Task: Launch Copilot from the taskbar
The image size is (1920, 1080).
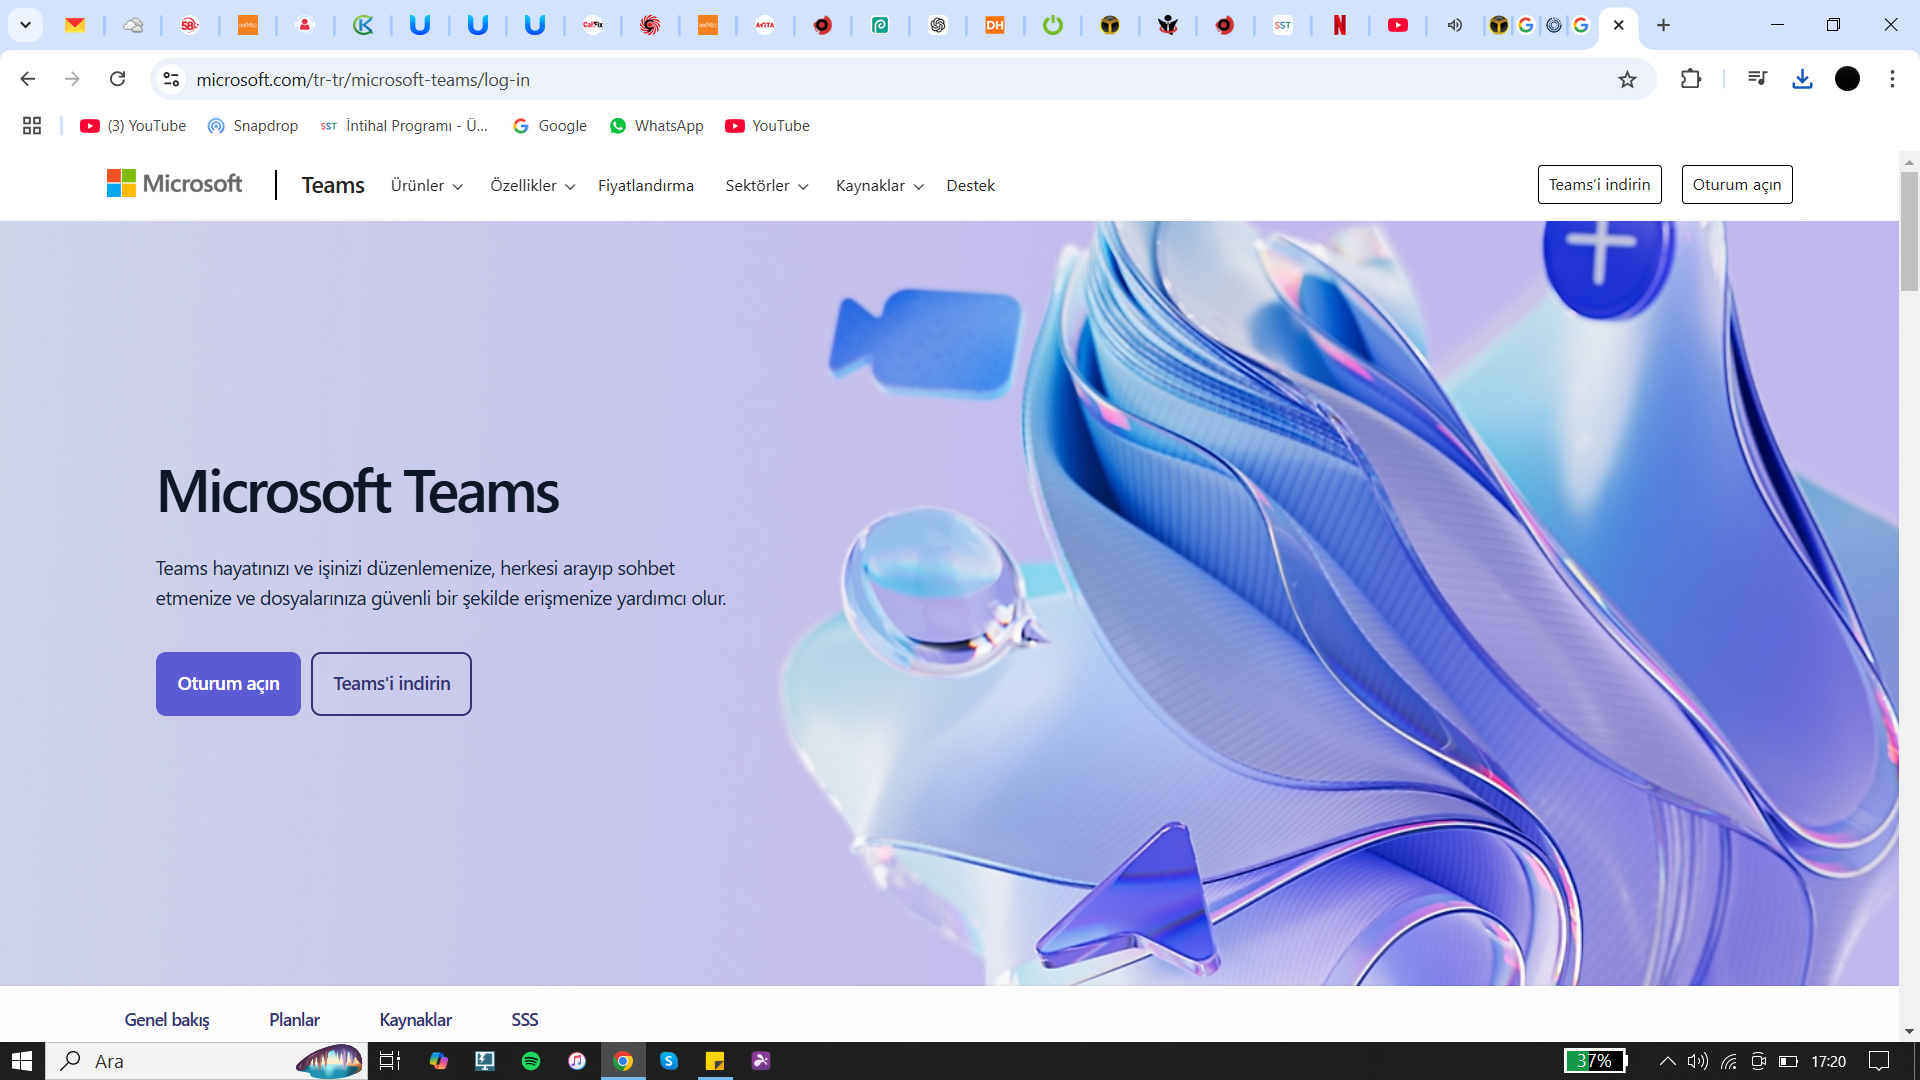Action: coord(438,1061)
